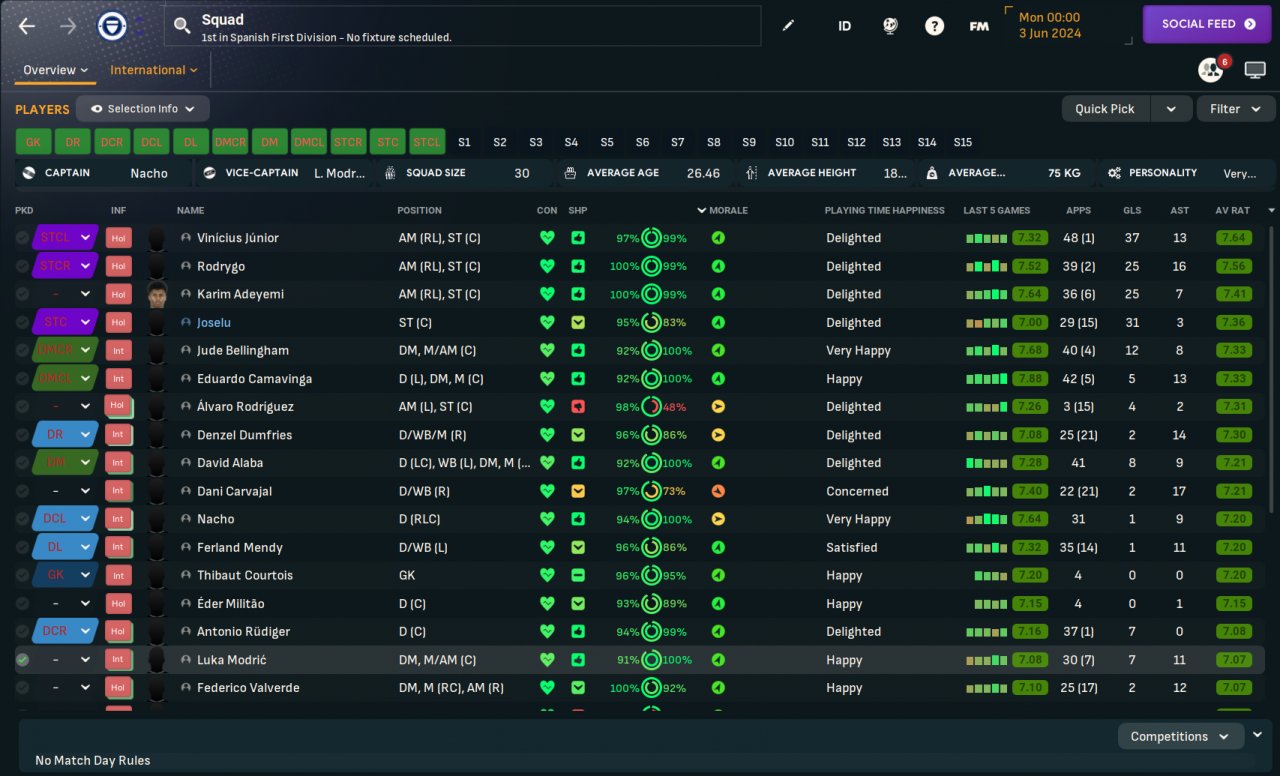Toggle the picked checkbox for Dani Carvajal
Screen dimensions: 1280x776
[x=22, y=491]
